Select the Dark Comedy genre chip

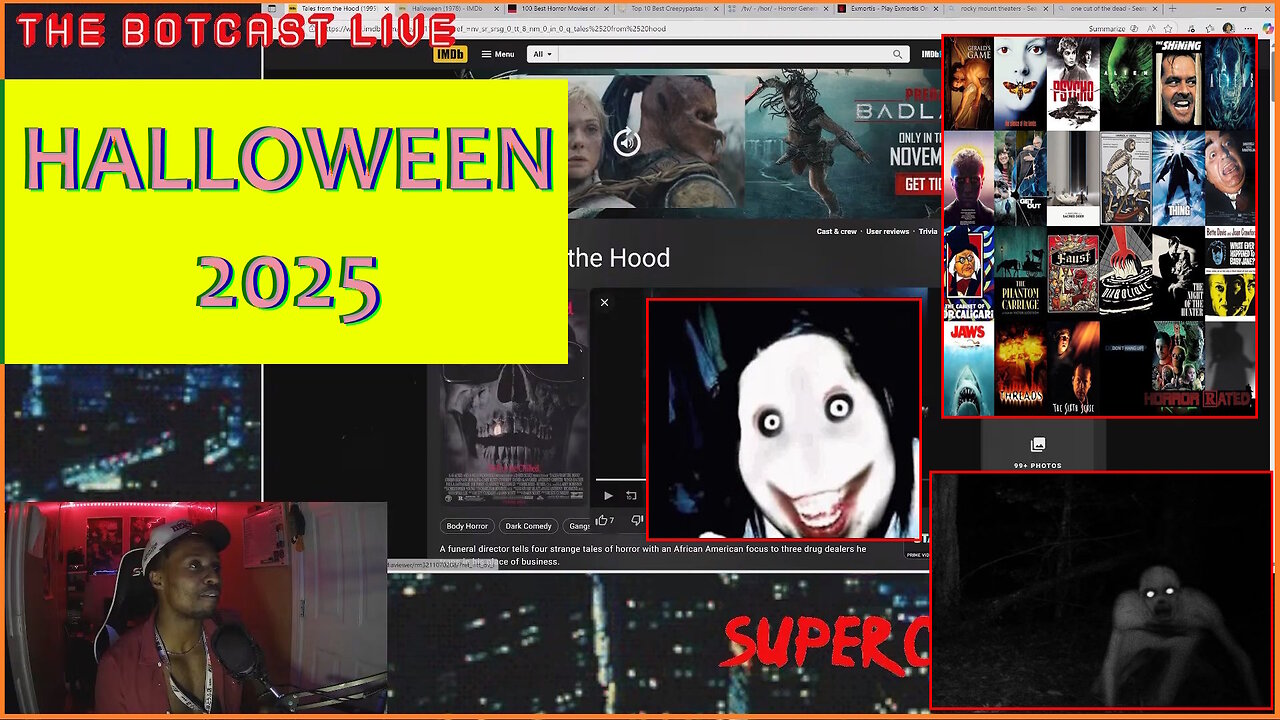[x=528, y=526]
